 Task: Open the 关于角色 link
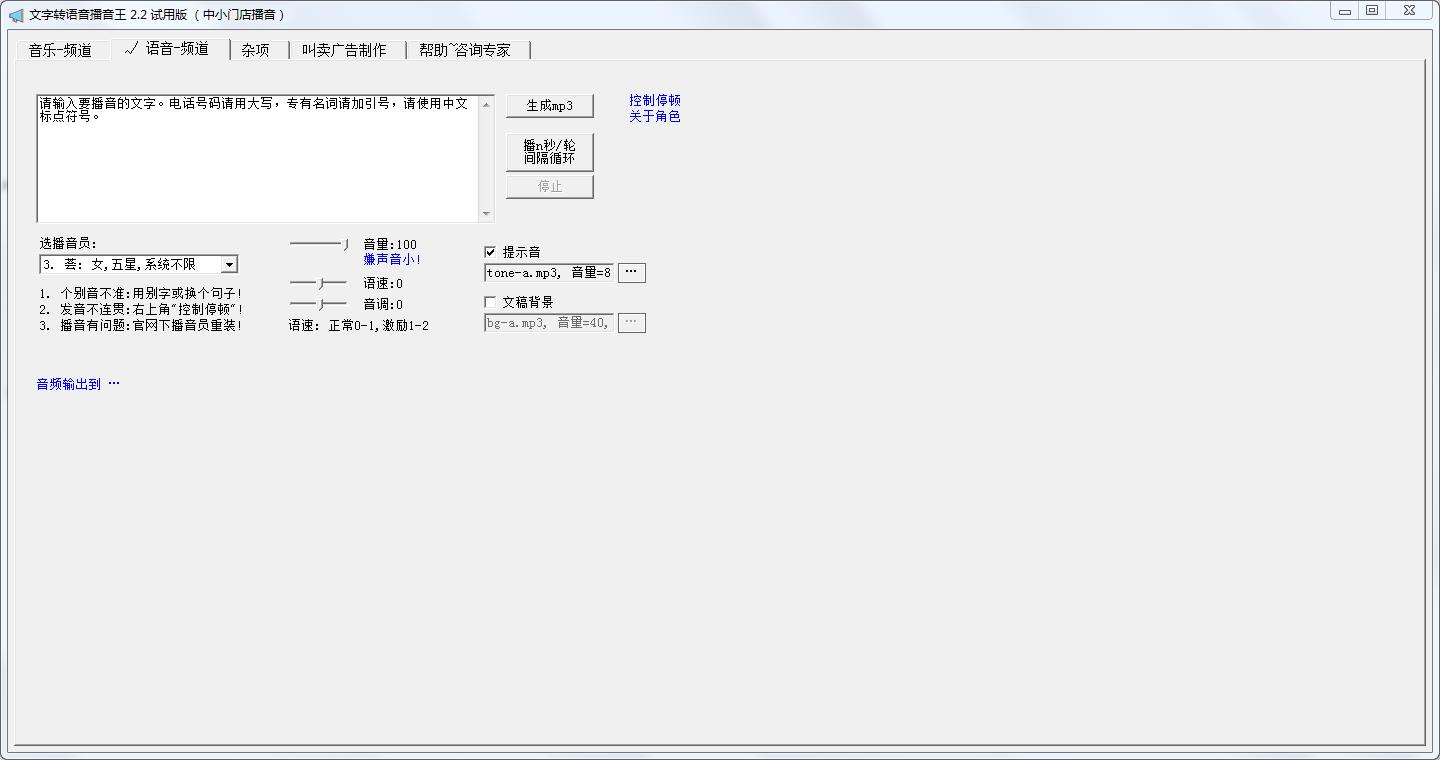click(x=655, y=116)
